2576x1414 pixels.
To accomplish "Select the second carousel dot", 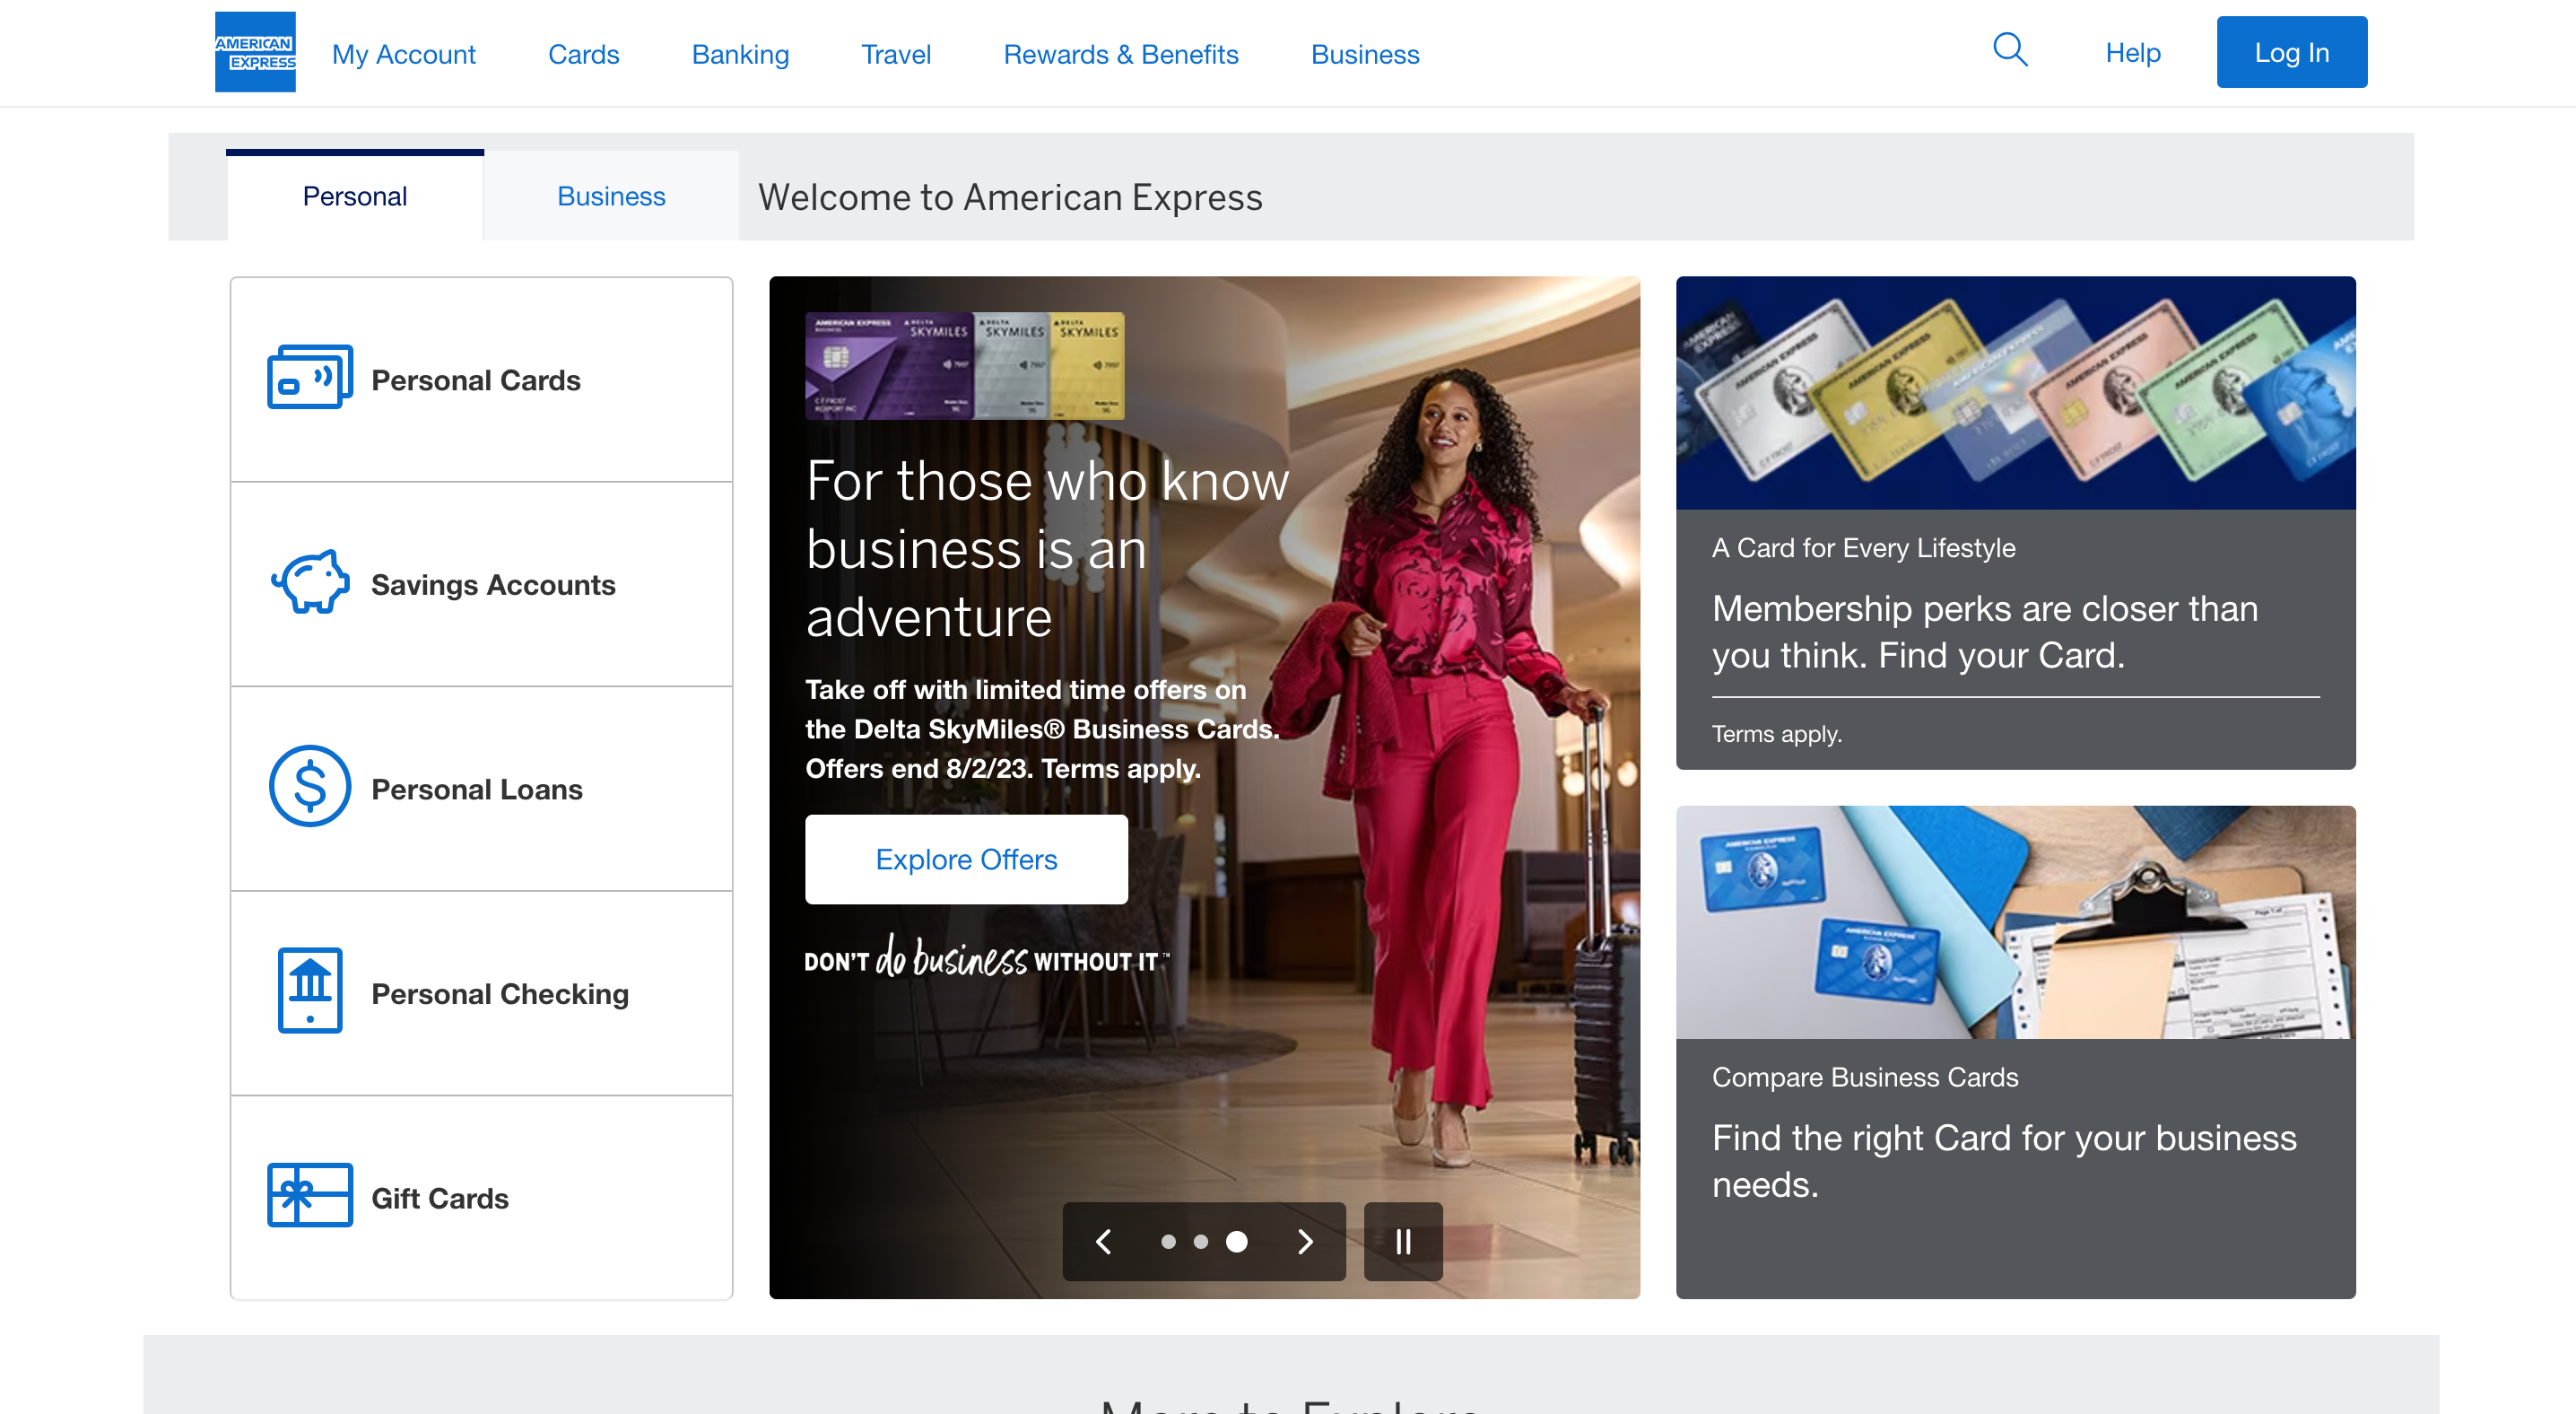I will tap(1201, 1242).
